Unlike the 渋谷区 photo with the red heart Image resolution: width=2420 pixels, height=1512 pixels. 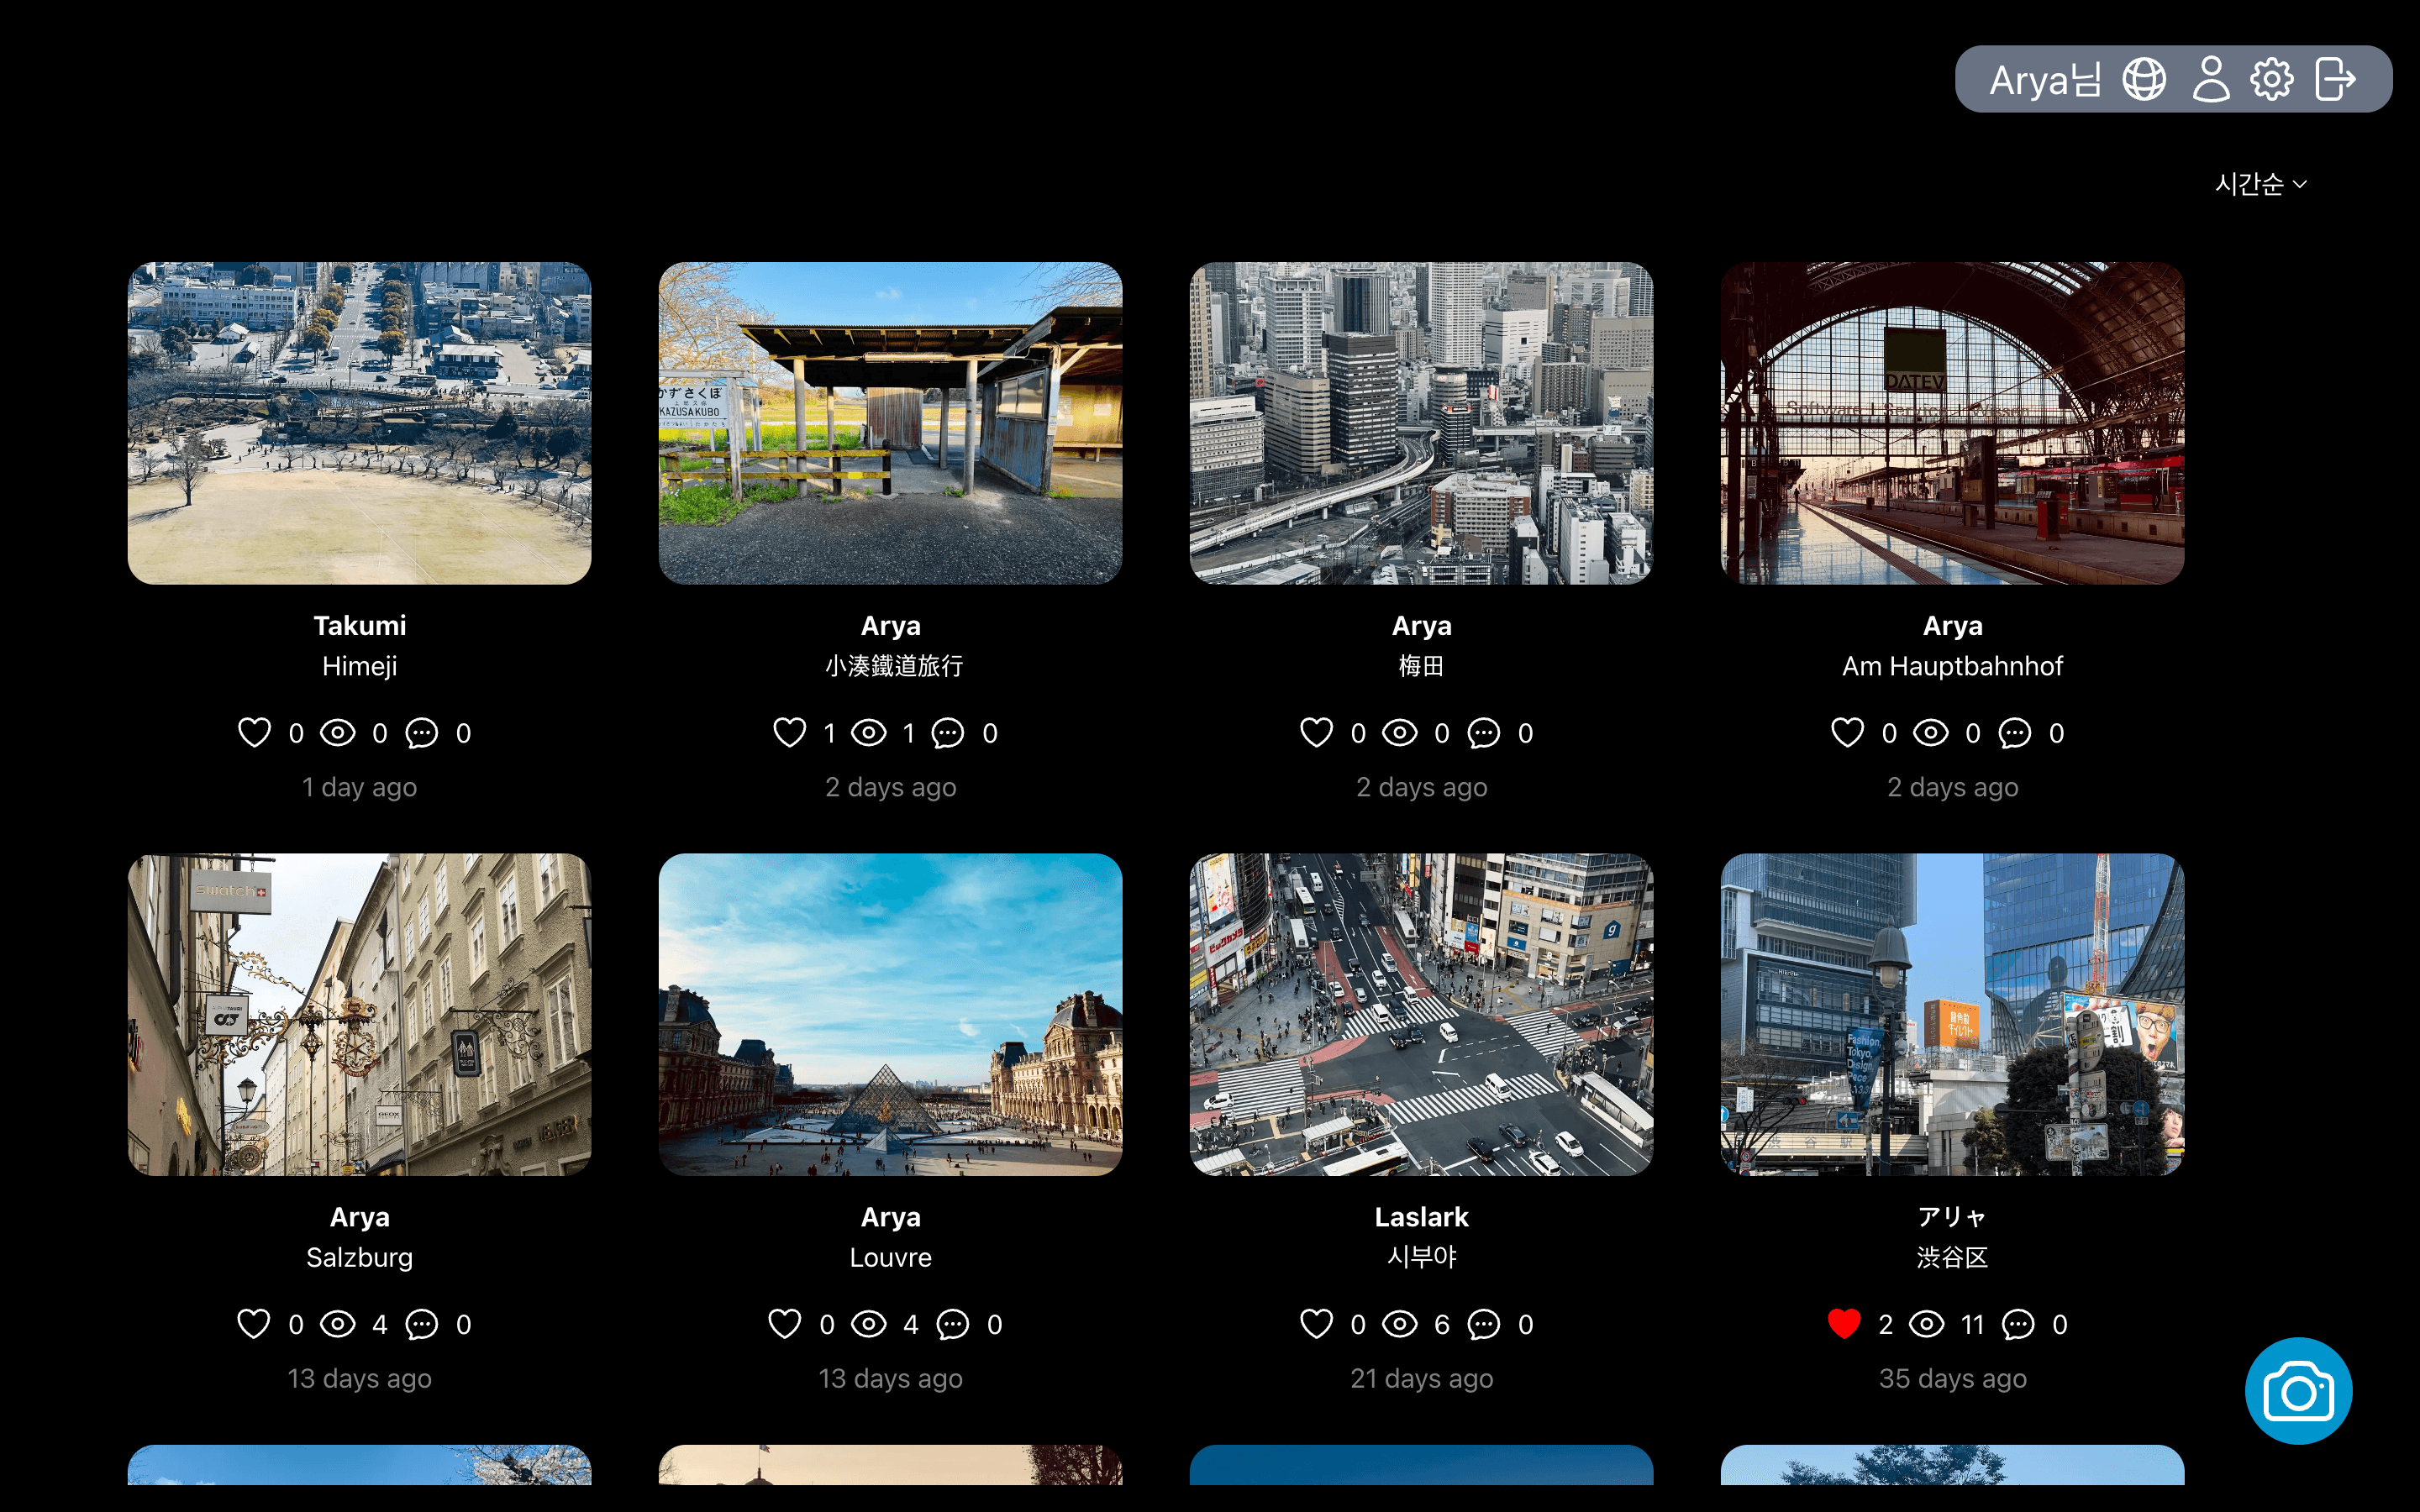[x=1845, y=1323]
